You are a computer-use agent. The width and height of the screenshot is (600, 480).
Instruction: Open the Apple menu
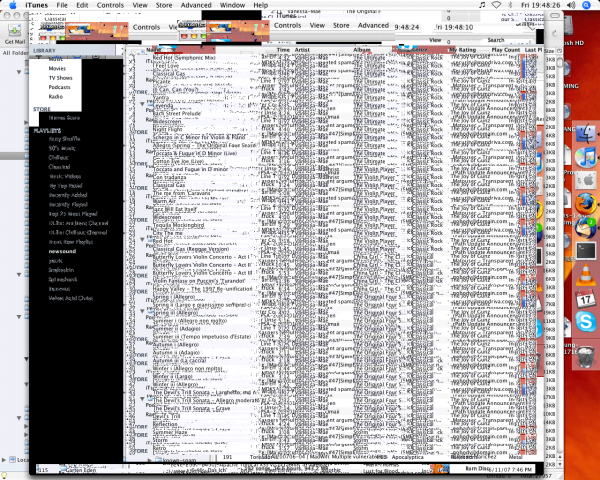[x=10, y=6]
